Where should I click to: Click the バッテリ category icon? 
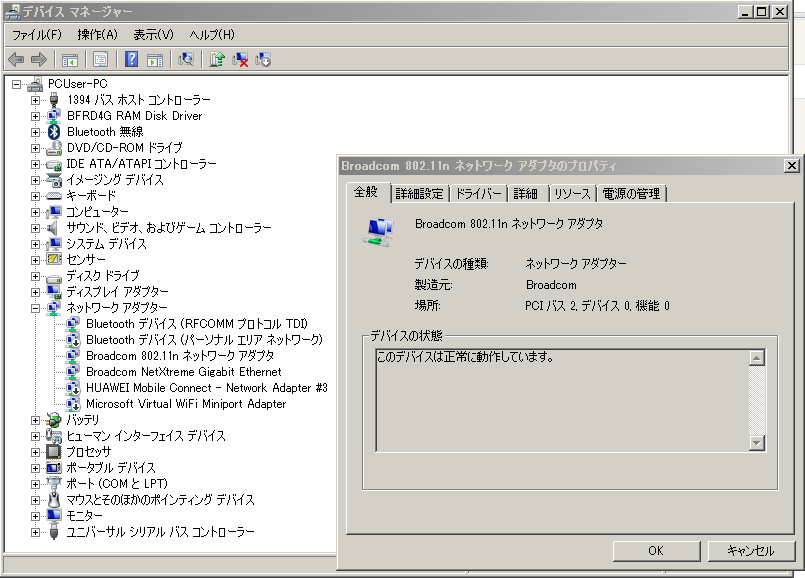(53, 419)
